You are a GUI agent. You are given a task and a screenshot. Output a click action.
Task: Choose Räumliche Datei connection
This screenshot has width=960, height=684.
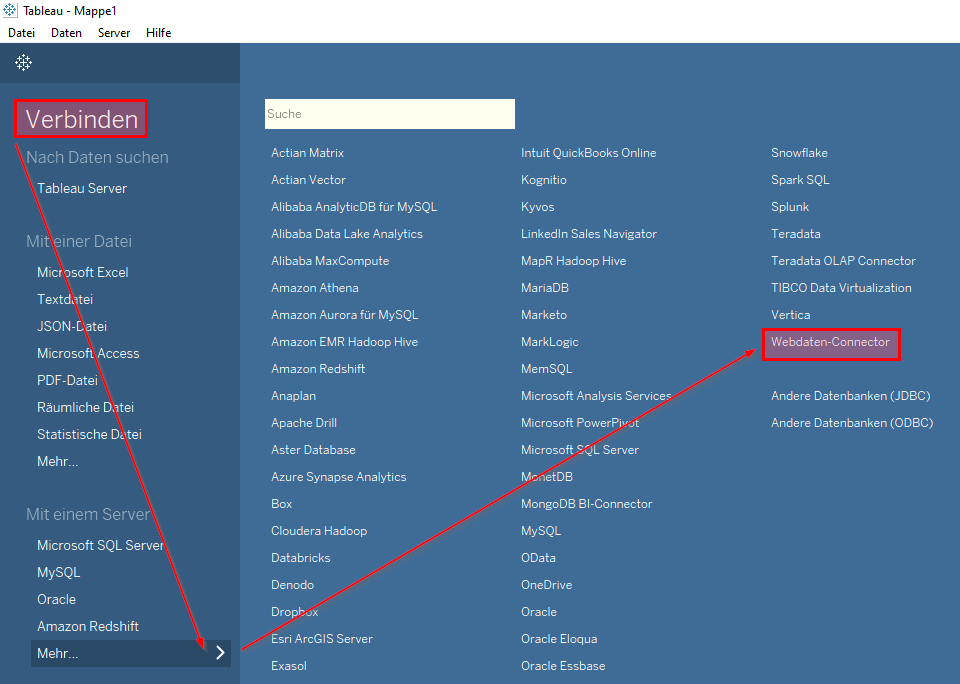click(85, 407)
